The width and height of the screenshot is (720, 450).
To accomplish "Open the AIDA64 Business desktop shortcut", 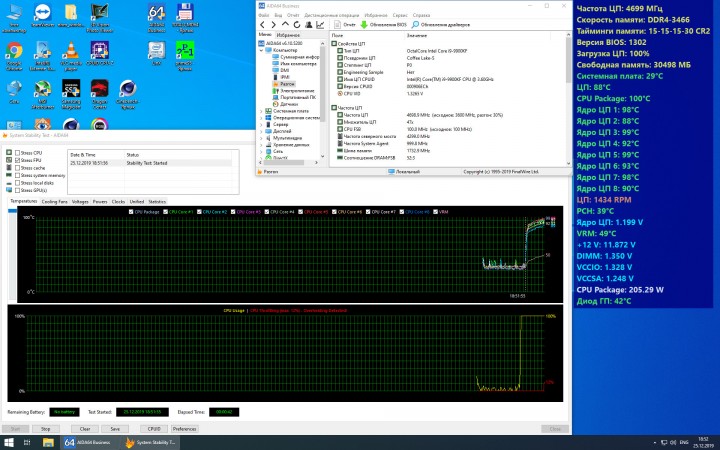I will [157, 18].
